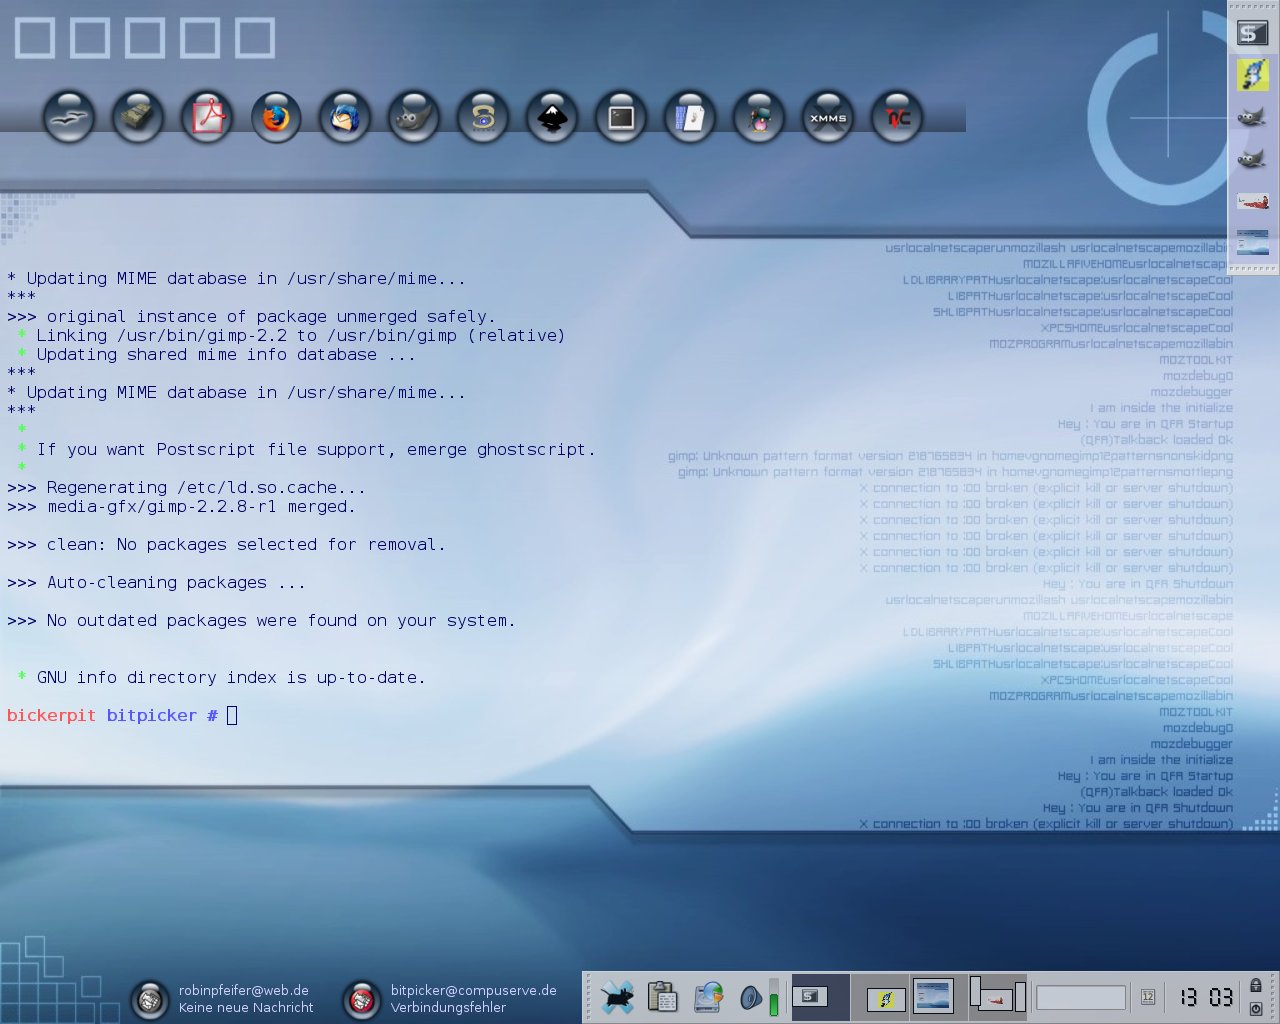Click the speaker mixer icon
The height and width of the screenshot is (1024, 1280).
click(751, 998)
